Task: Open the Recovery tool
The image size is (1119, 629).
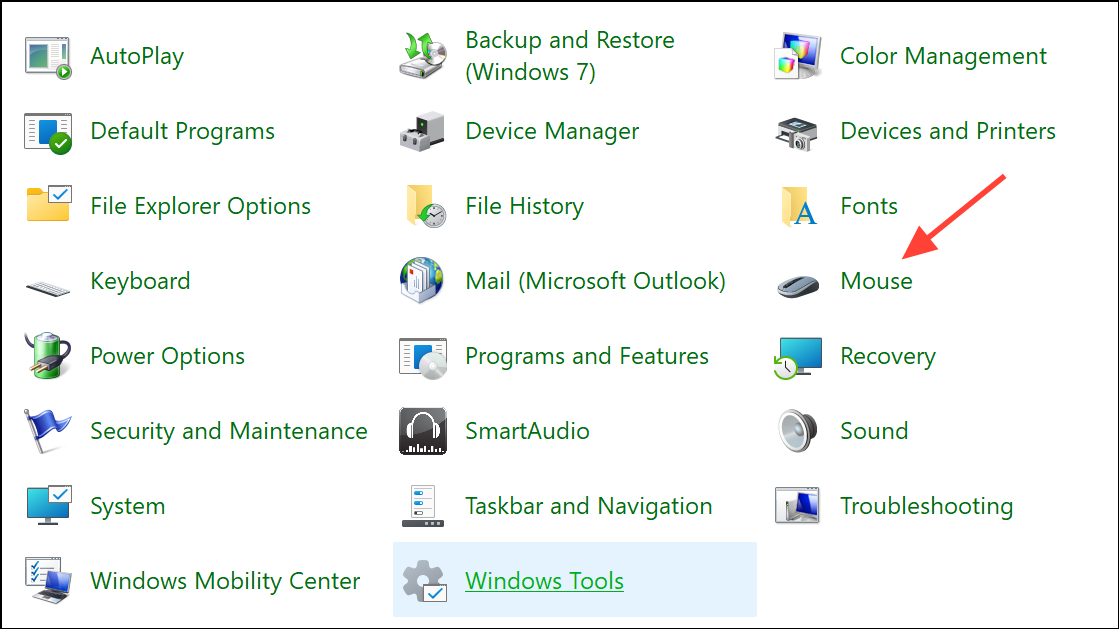Action: point(887,356)
